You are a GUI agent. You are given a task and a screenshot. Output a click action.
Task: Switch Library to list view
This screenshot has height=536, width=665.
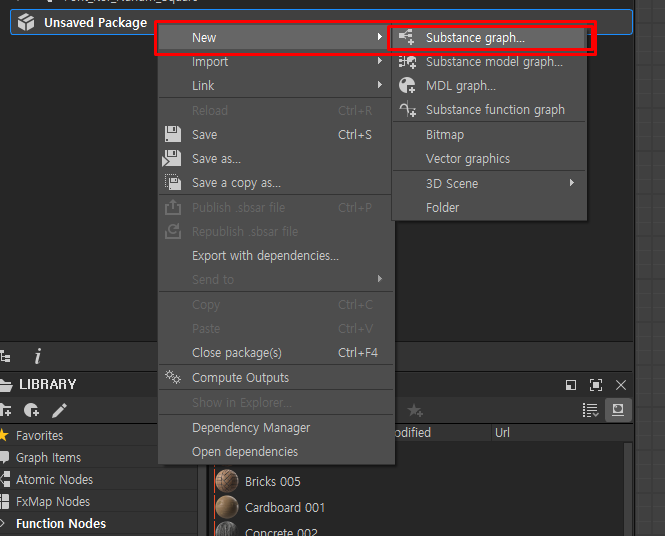(590, 410)
